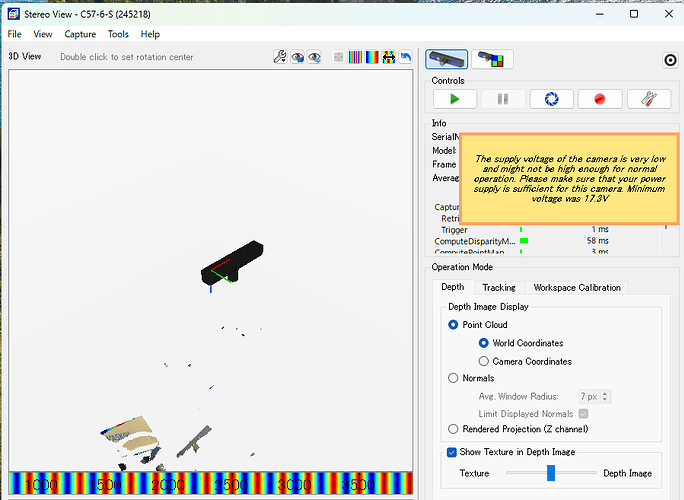The image size is (684, 500).
Task: Click the blue reset view arrow icon
Action: (x=406, y=57)
